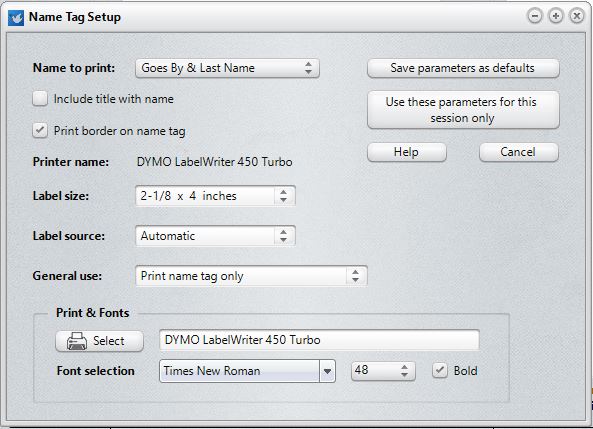Open the General use dropdown
This screenshot has width=593, height=429.
point(251,276)
